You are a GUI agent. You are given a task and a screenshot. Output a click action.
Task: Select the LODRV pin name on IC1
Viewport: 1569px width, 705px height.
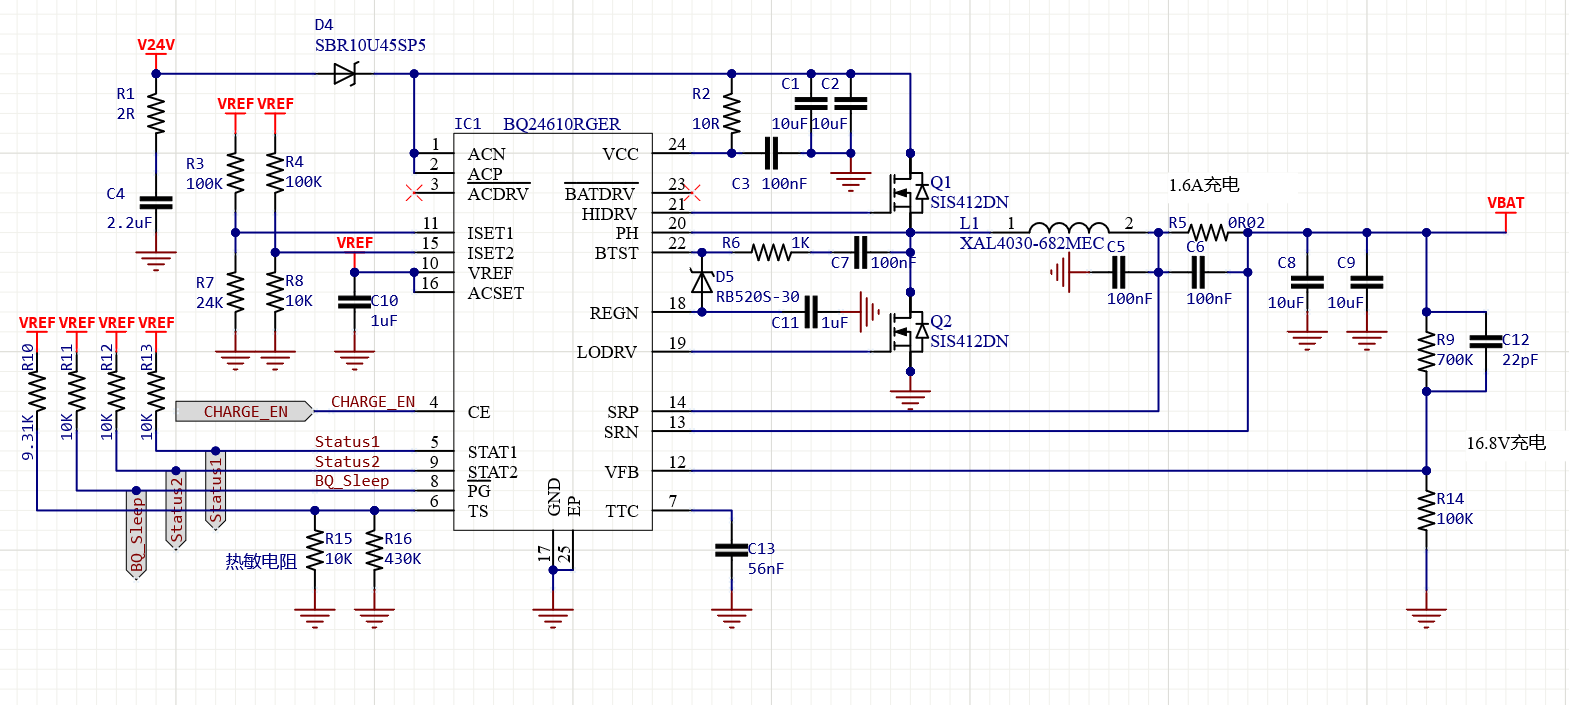pyautogui.click(x=606, y=352)
